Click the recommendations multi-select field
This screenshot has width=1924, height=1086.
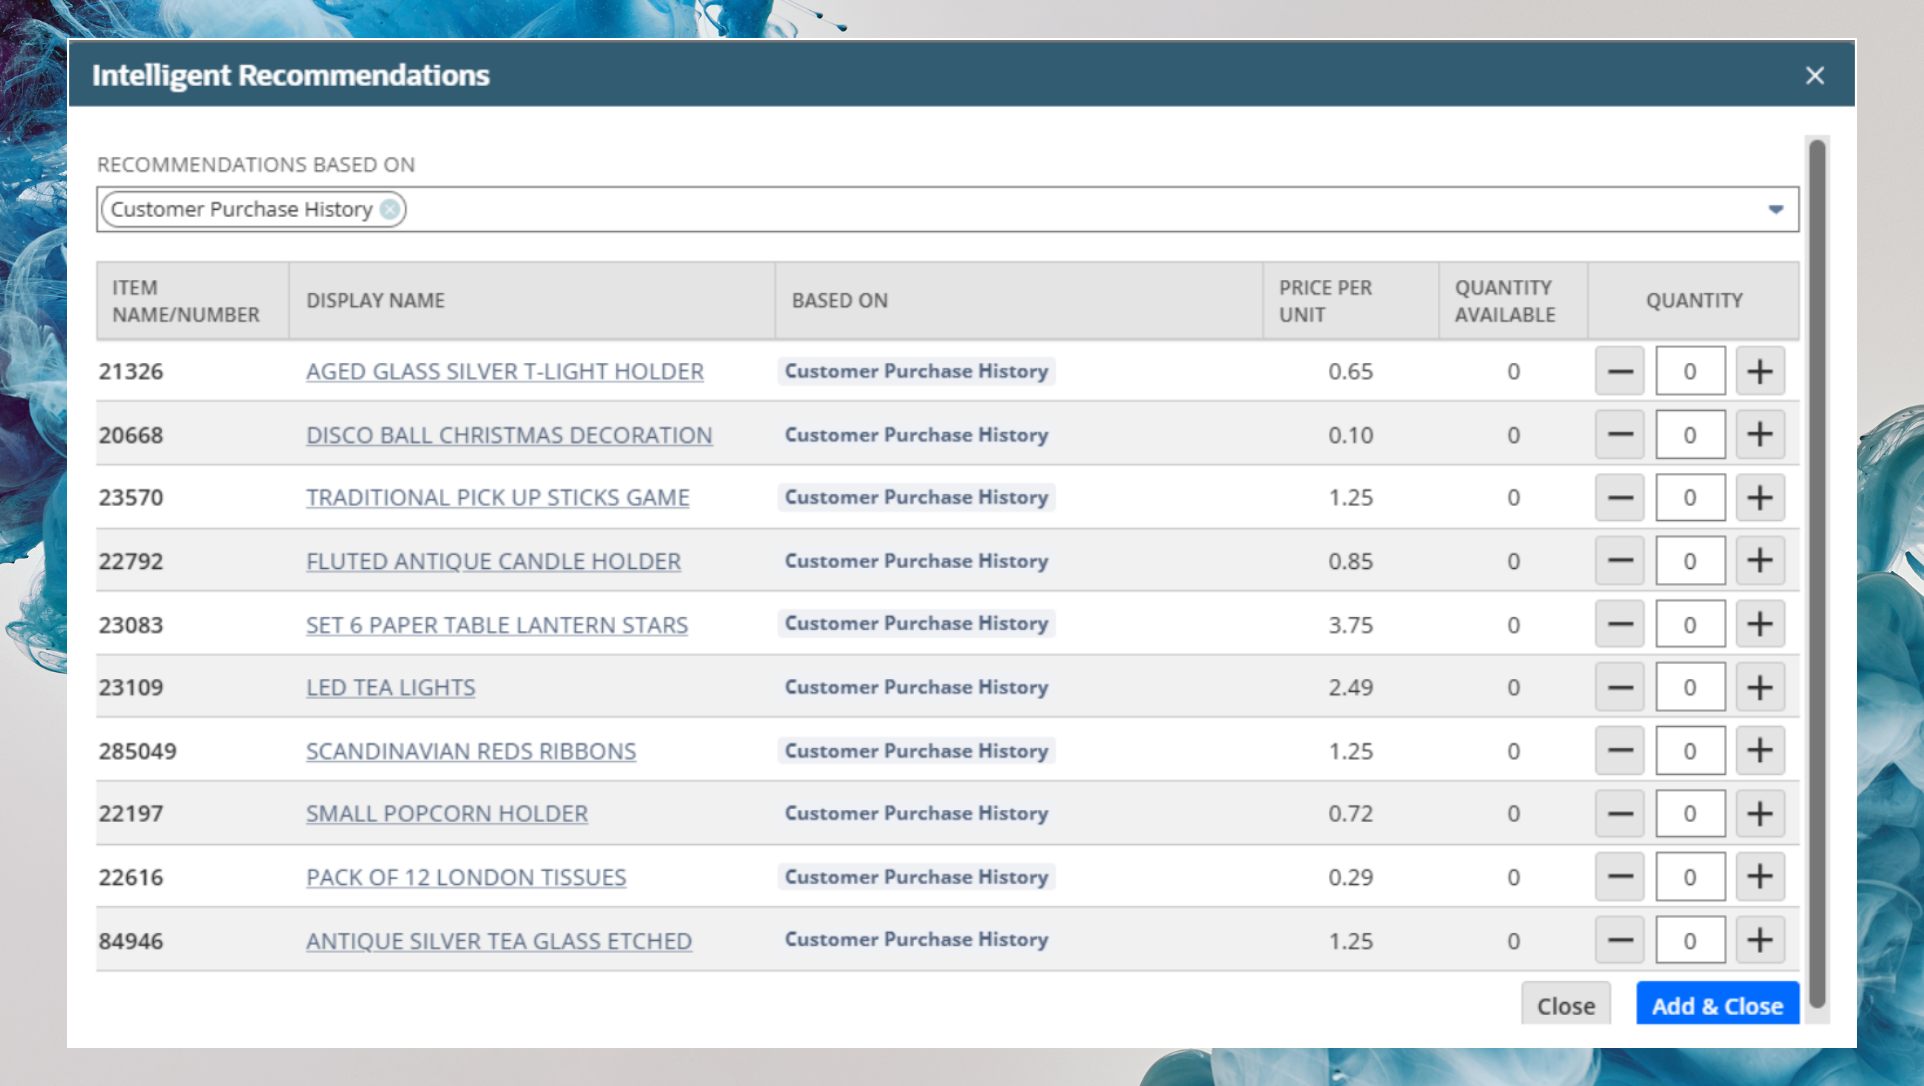coord(947,209)
